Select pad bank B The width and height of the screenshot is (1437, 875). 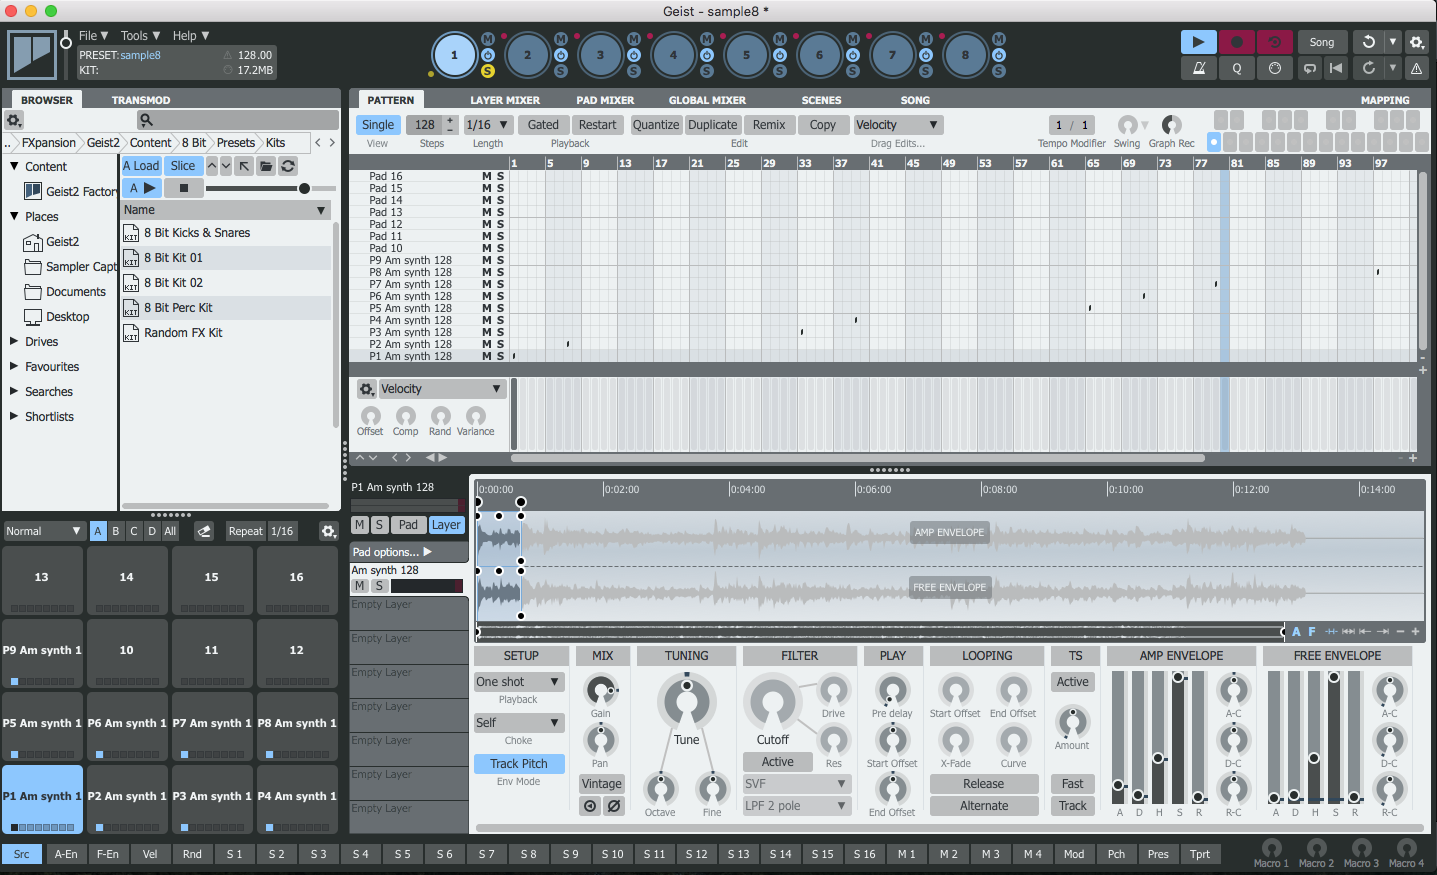click(x=116, y=531)
